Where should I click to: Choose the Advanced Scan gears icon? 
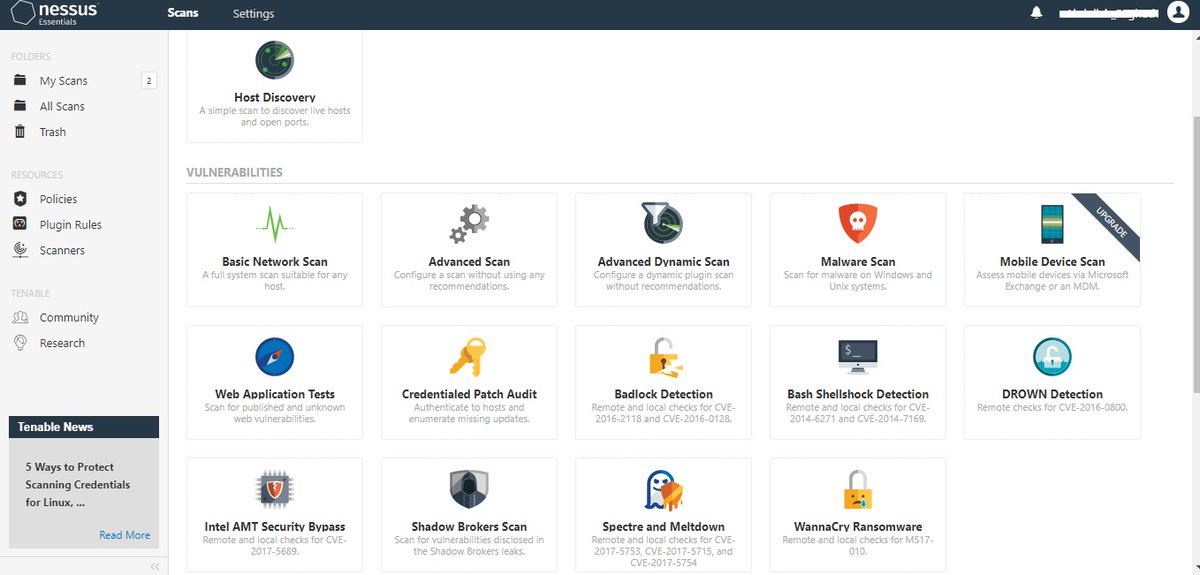(469, 224)
